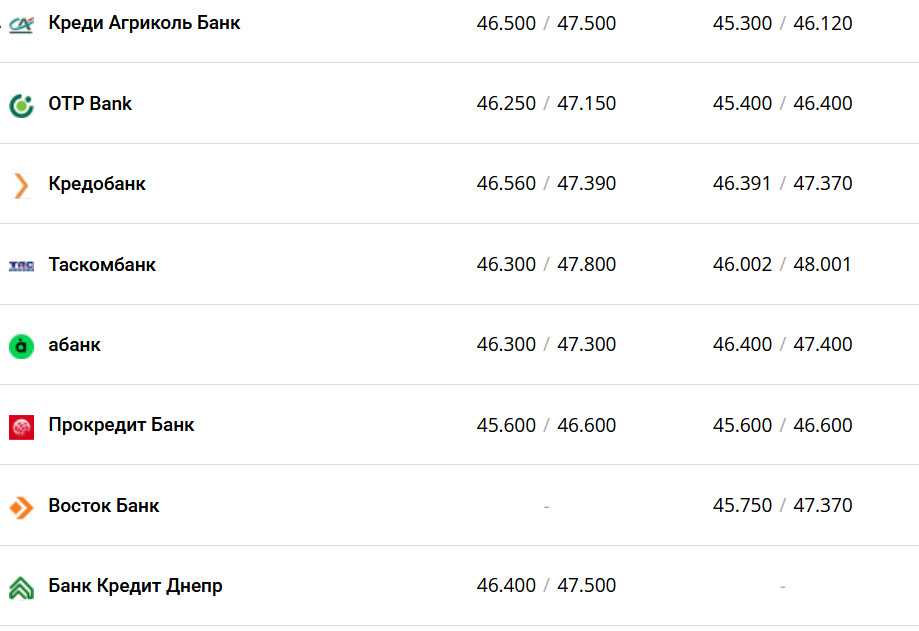Viewport: 919px width, 631px height.
Task: Click the Восток Банк rate 45.750 / 47.370
Action: [782, 506]
